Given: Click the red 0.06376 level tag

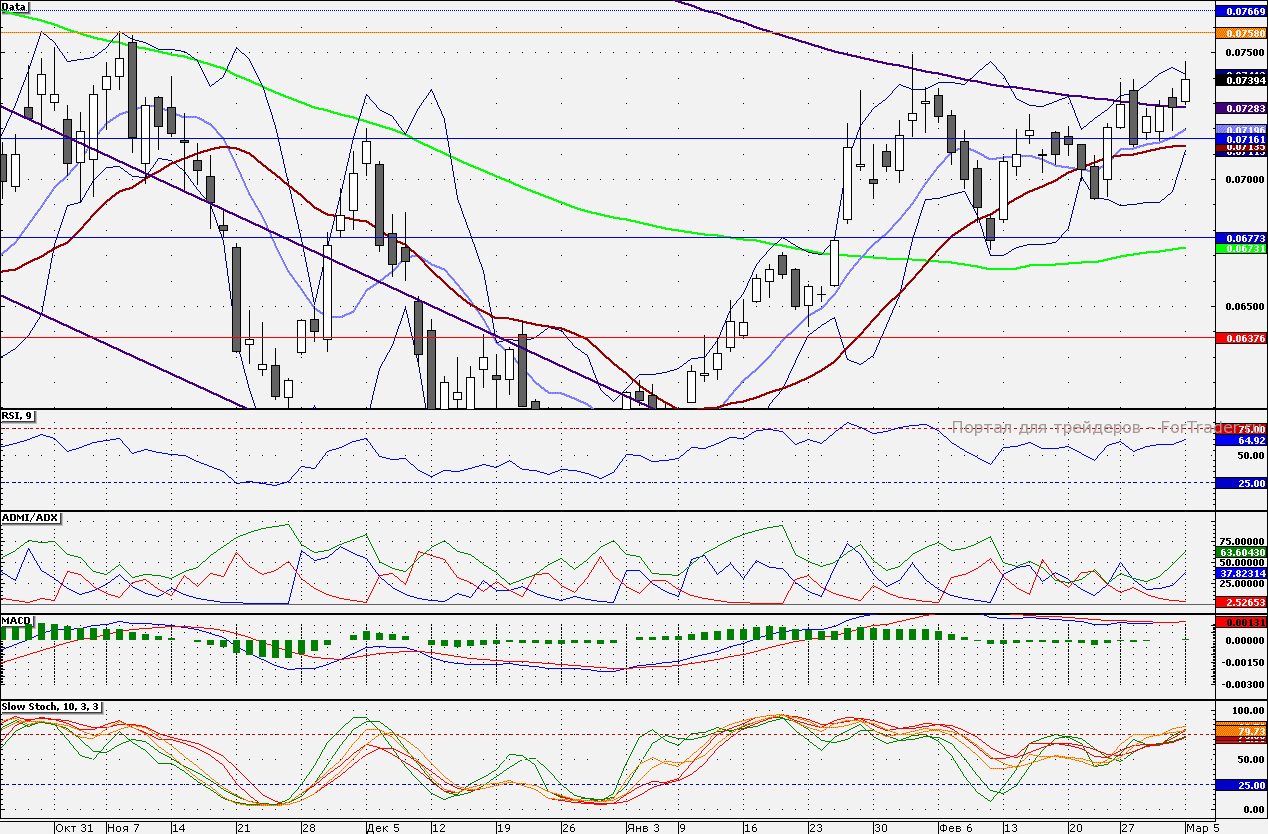Looking at the screenshot, I should pyautogui.click(x=1240, y=338).
